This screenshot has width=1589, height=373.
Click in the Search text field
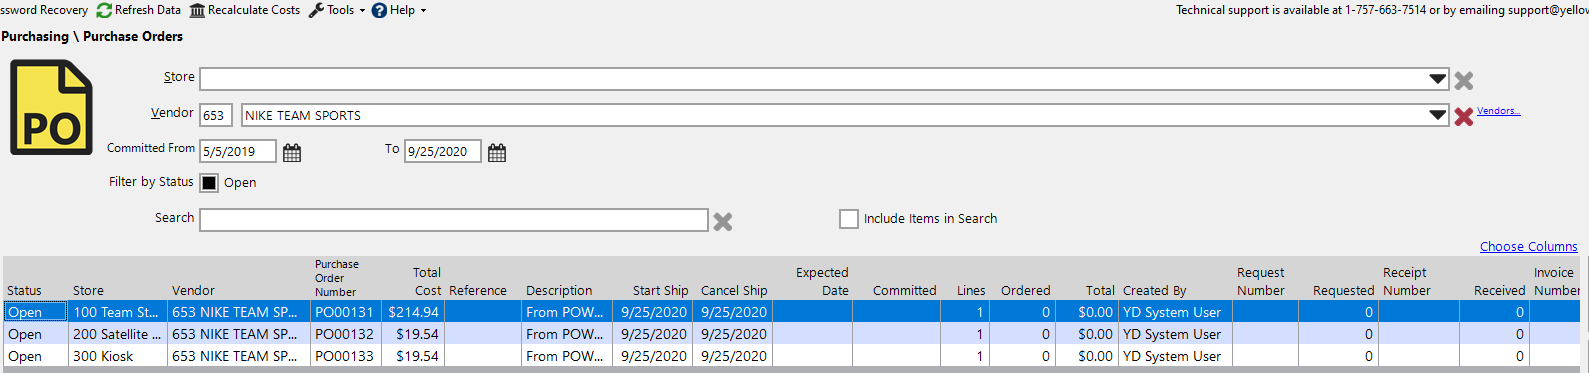click(454, 220)
